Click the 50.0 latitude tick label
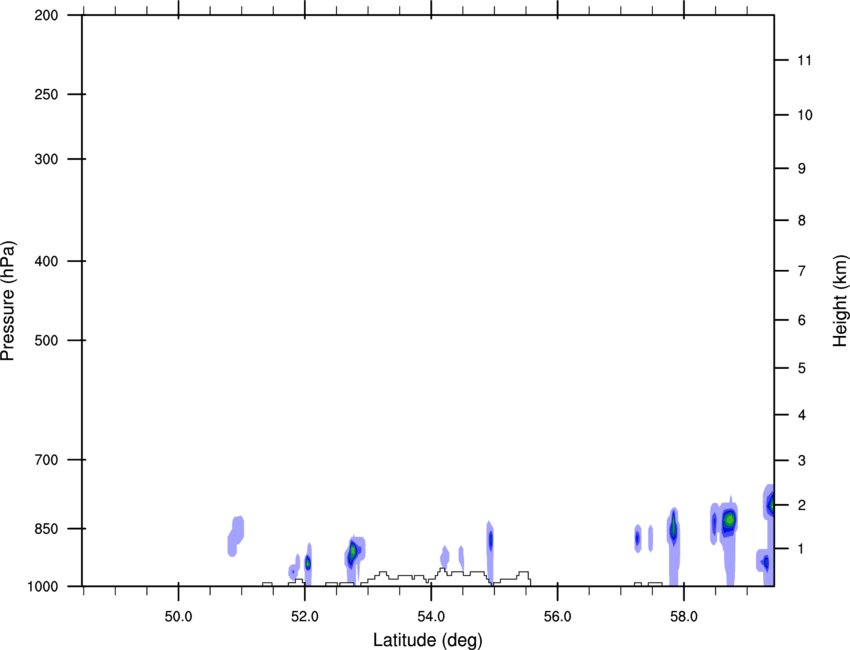The width and height of the screenshot is (850, 650). coord(178,617)
